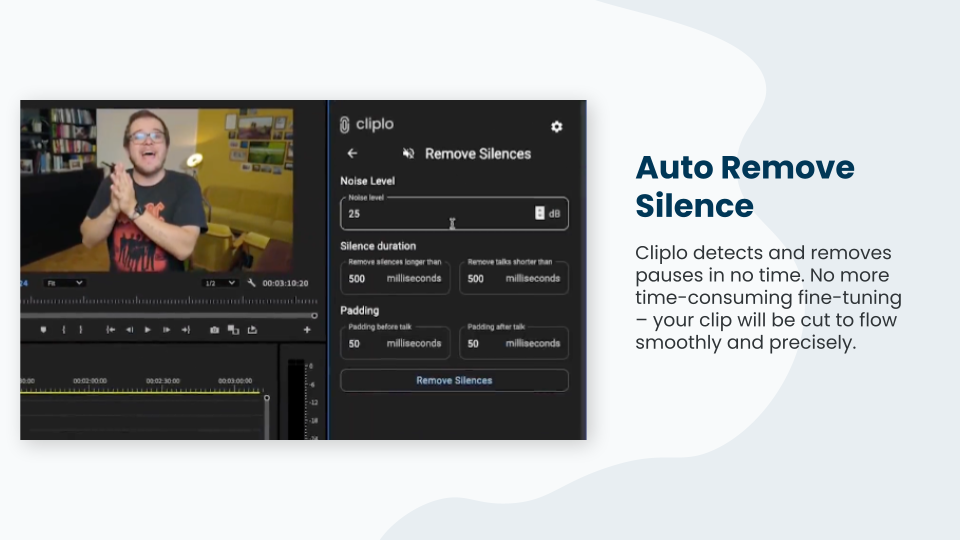This screenshot has height=540, width=960.
Task: Edit Padding before talk field
Action: pyautogui.click(x=395, y=343)
